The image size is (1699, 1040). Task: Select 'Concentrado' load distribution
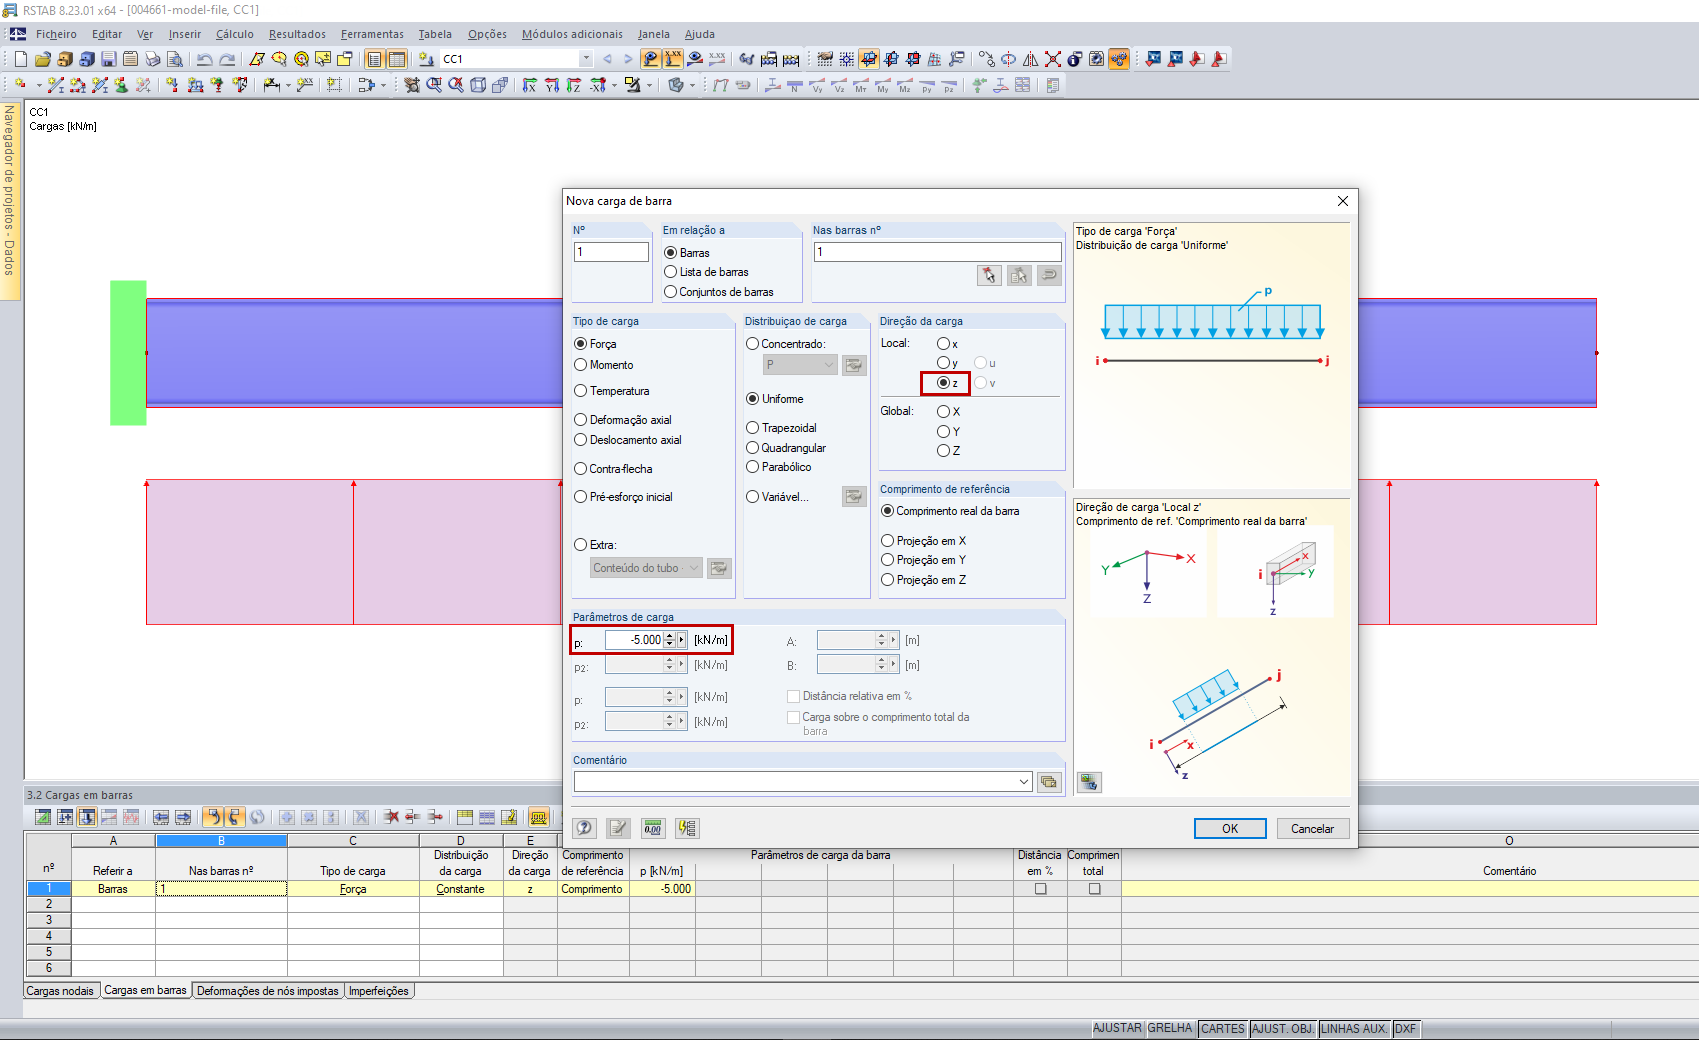click(x=786, y=344)
